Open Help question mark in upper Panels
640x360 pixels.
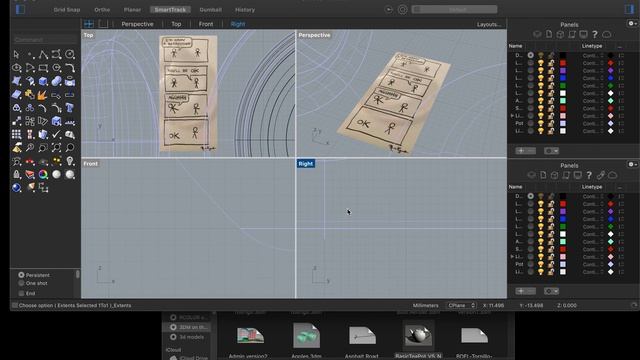[595, 34]
